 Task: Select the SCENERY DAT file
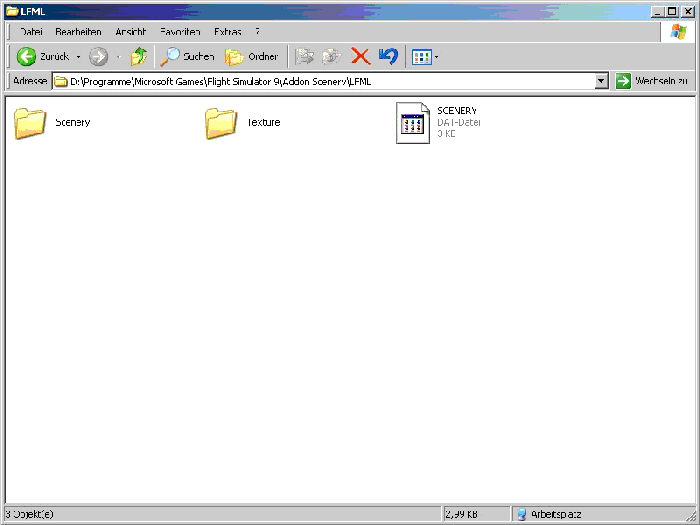[x=413, y=123]
